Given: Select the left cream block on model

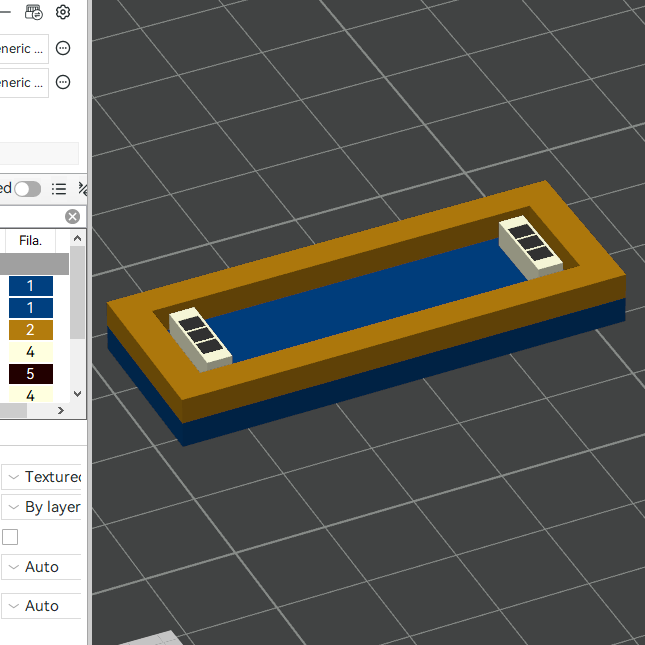Looking at the screenshot, I should 201,339.
